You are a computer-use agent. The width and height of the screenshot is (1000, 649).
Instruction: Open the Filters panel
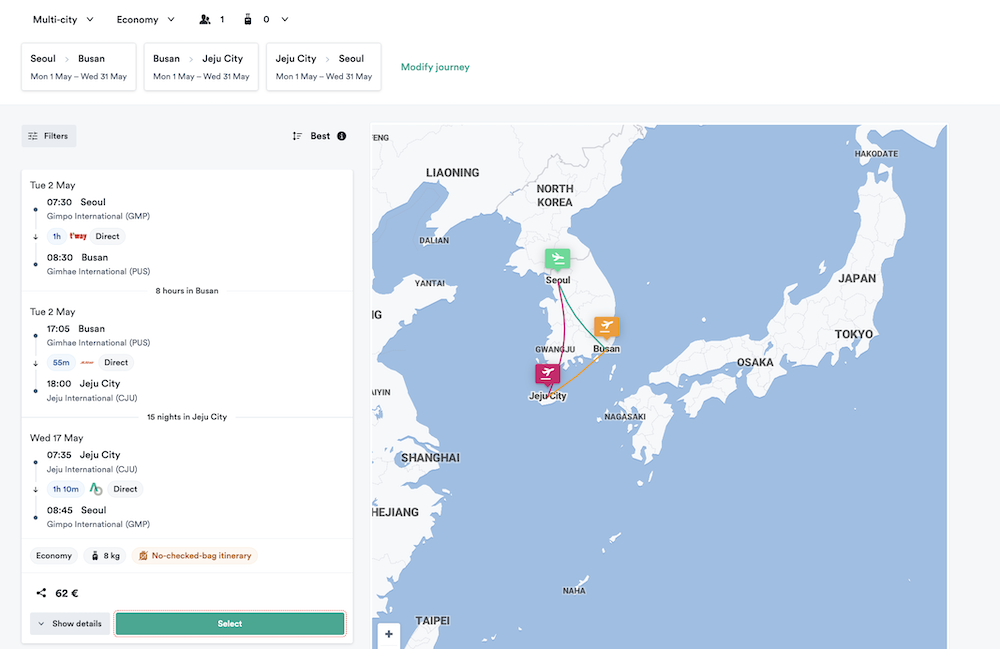tap(49, 136)
